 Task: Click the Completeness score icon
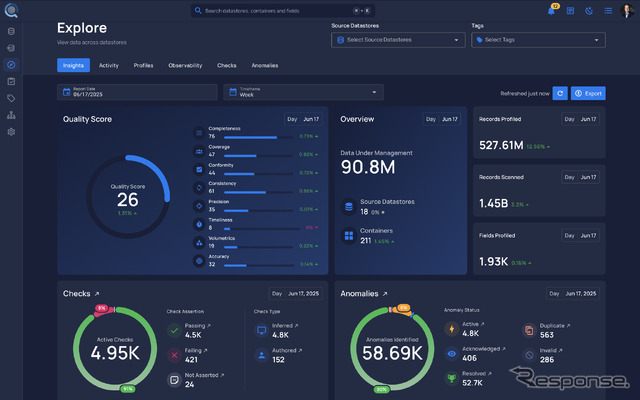(199, 133)
